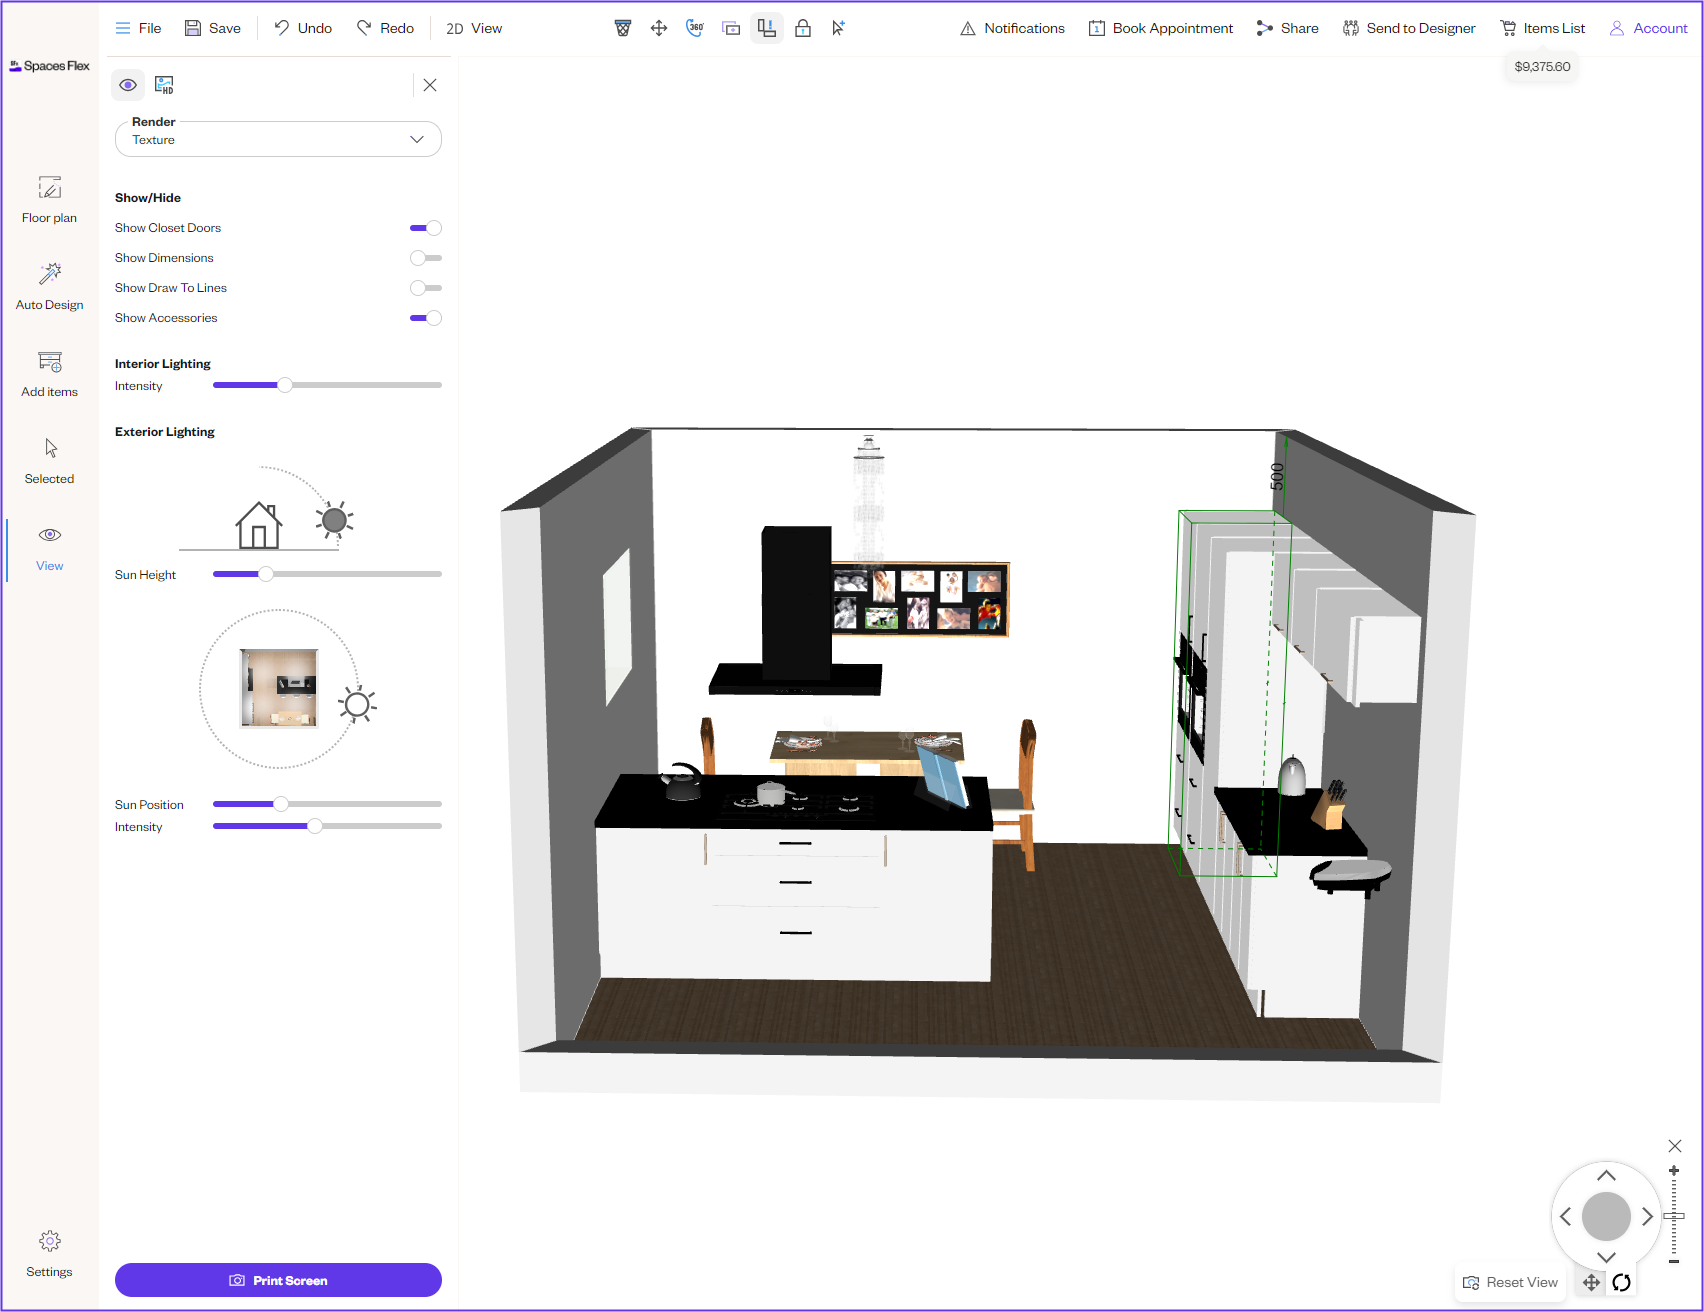Switch to 2D View

point(474,28)
